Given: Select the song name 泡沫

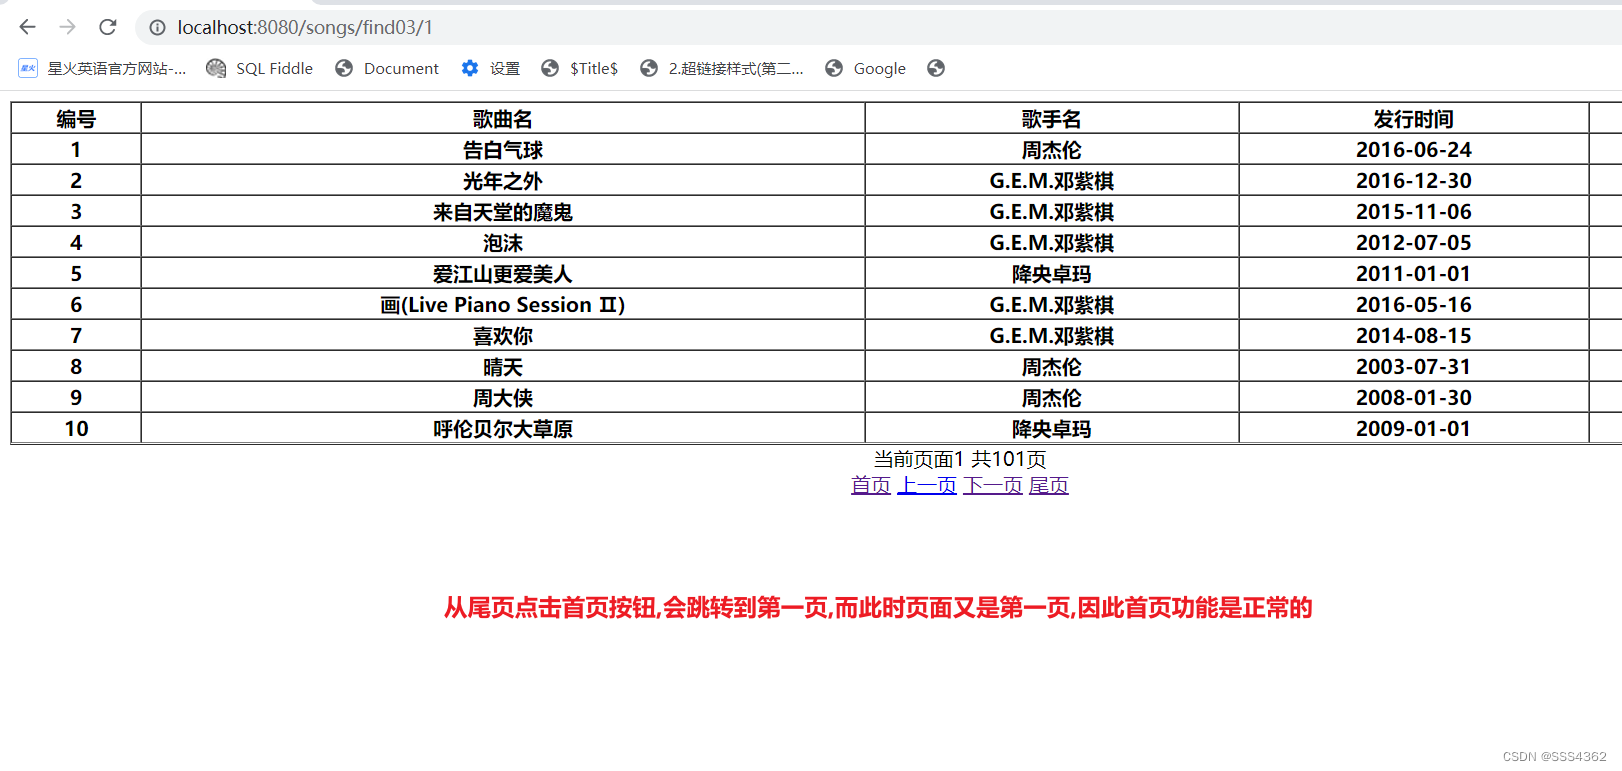Looking at the screenshot, I should coord(503,243).
